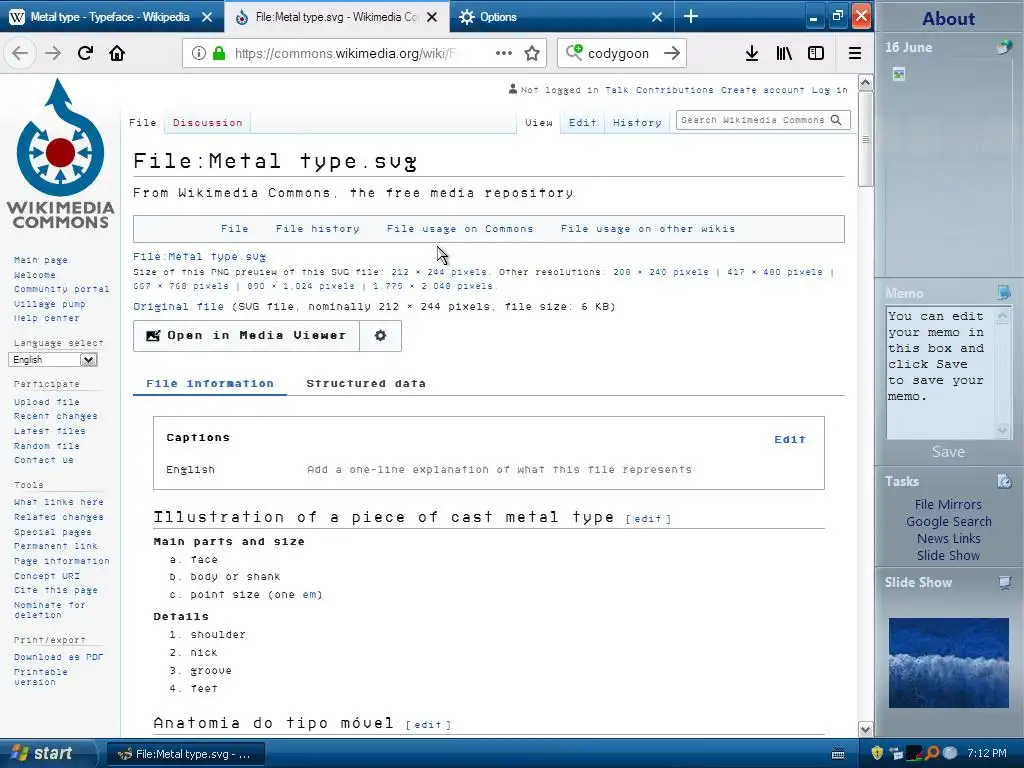Click the browser forward arrow
This screenshot has width=1024, height=768.
coord(53,53)
